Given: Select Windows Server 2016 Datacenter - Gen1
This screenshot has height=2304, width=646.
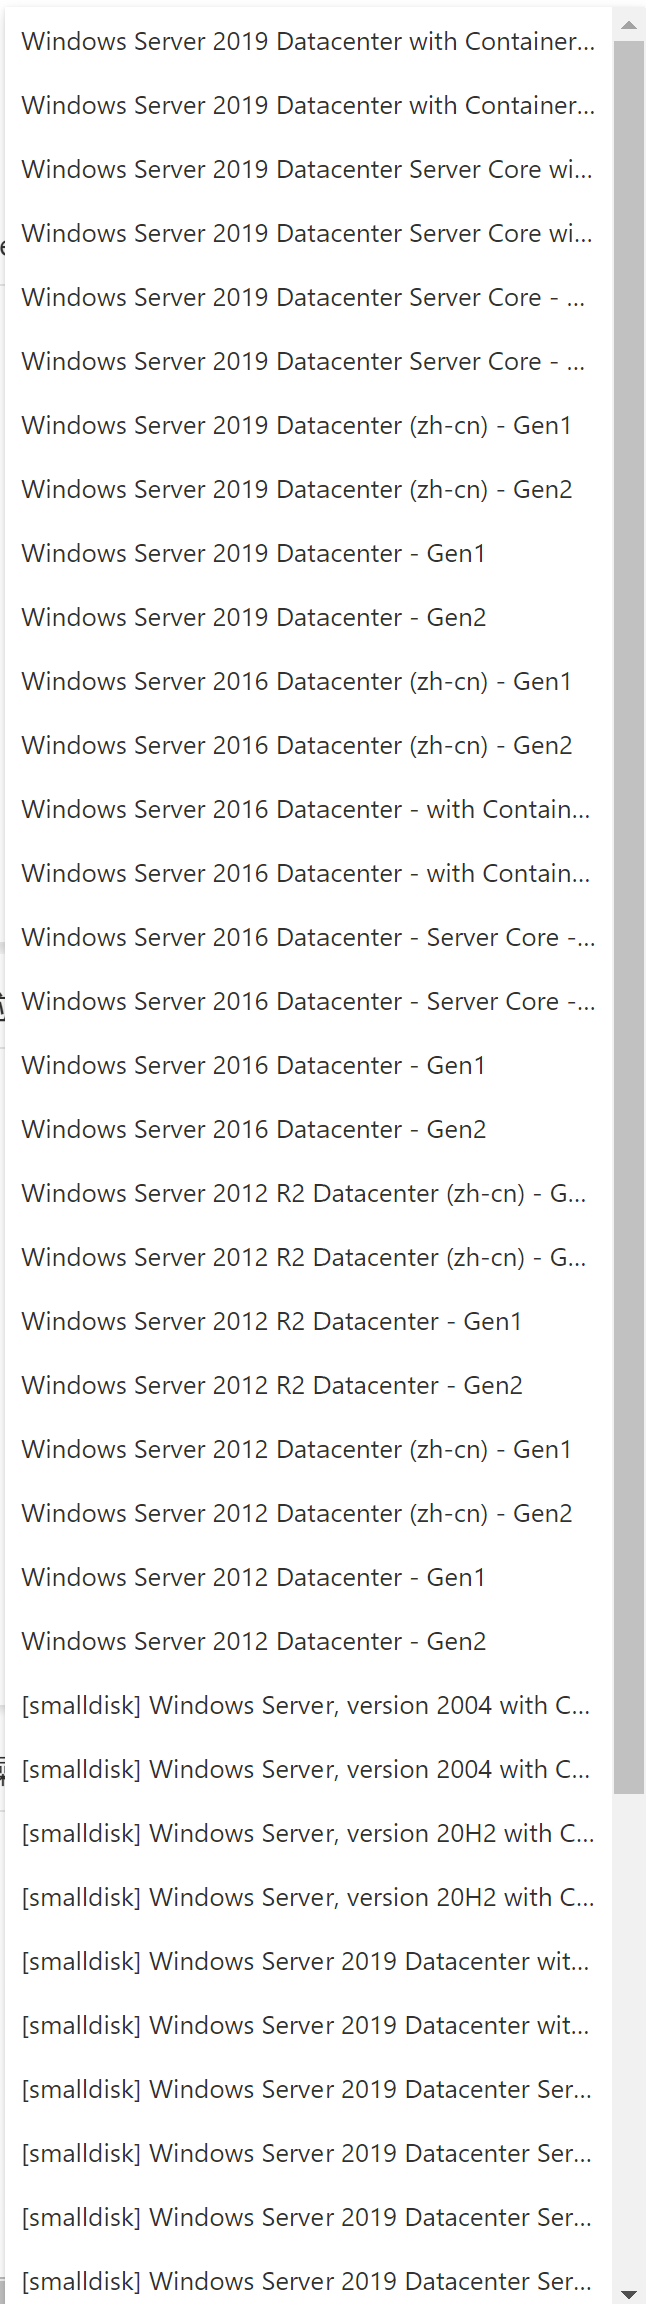Looking at the screenshot, I should click(308, 1065).
